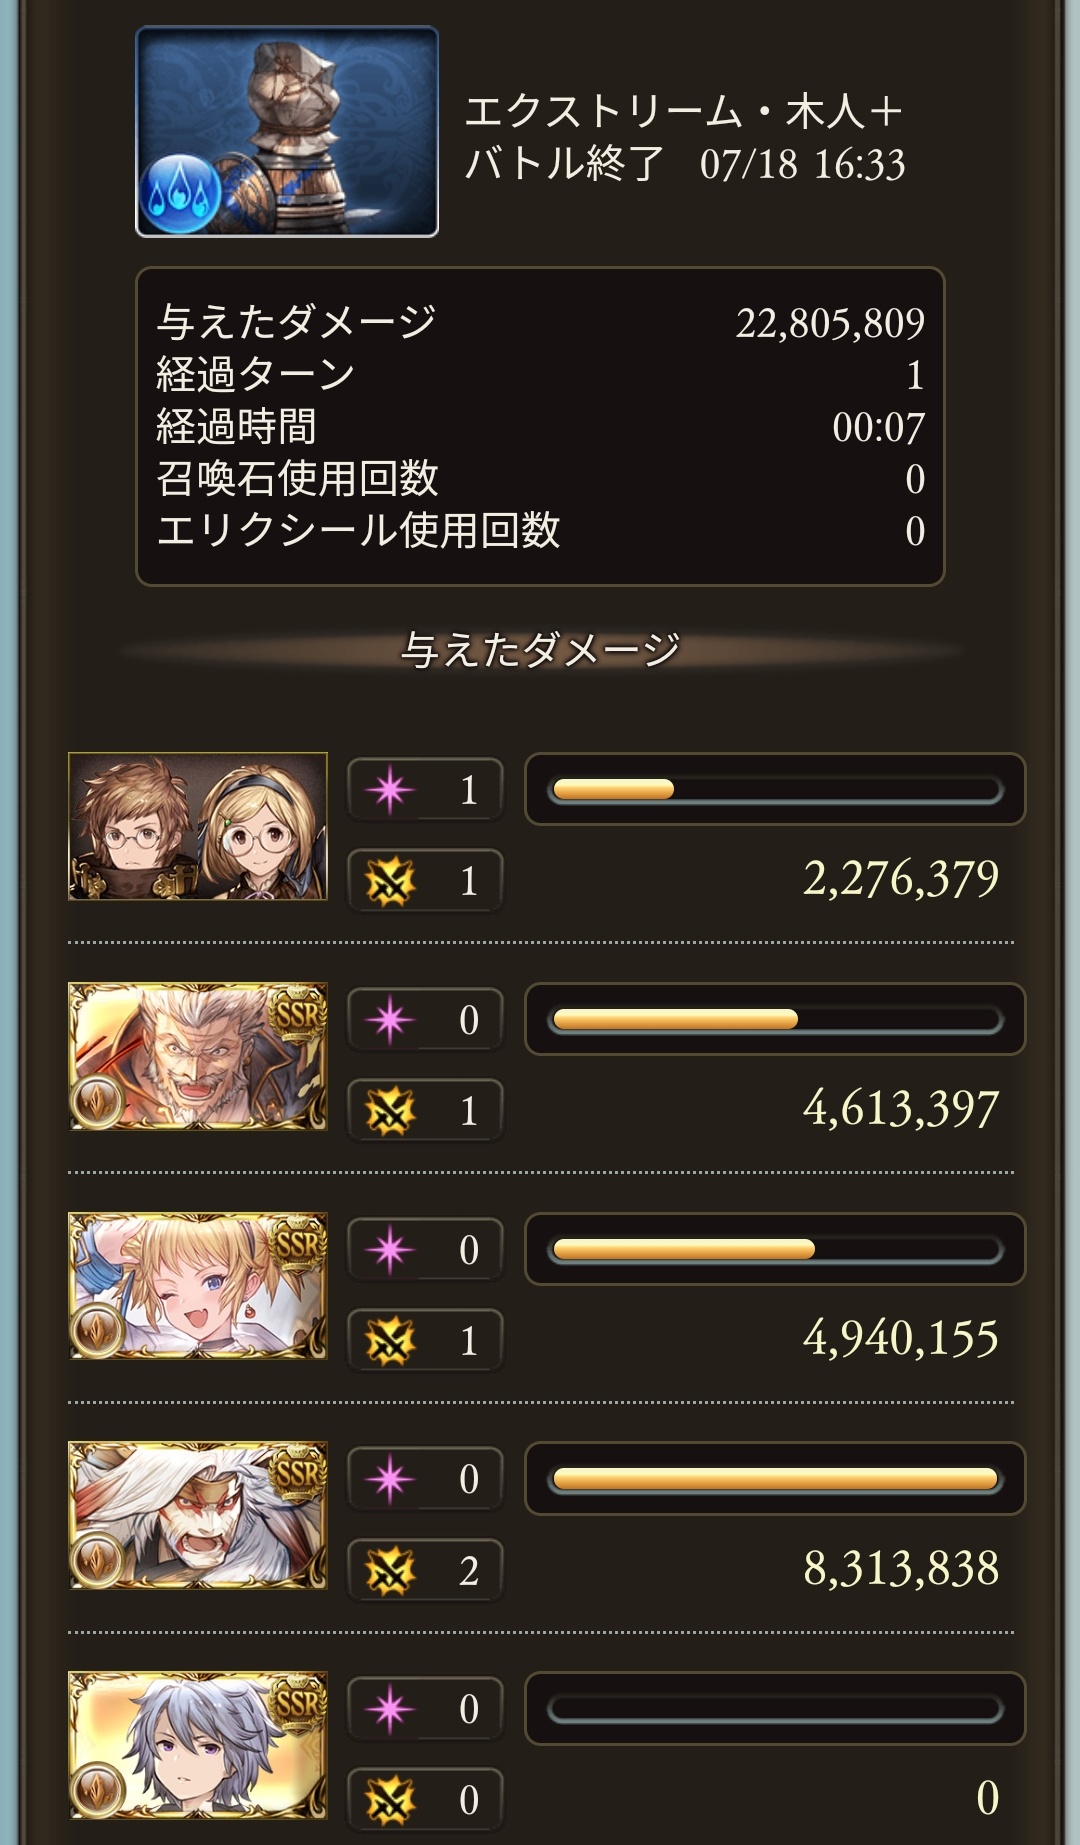Tap the water element badge icon
This screenshot has width=1080, height=1845.
[x=182, y=194]
